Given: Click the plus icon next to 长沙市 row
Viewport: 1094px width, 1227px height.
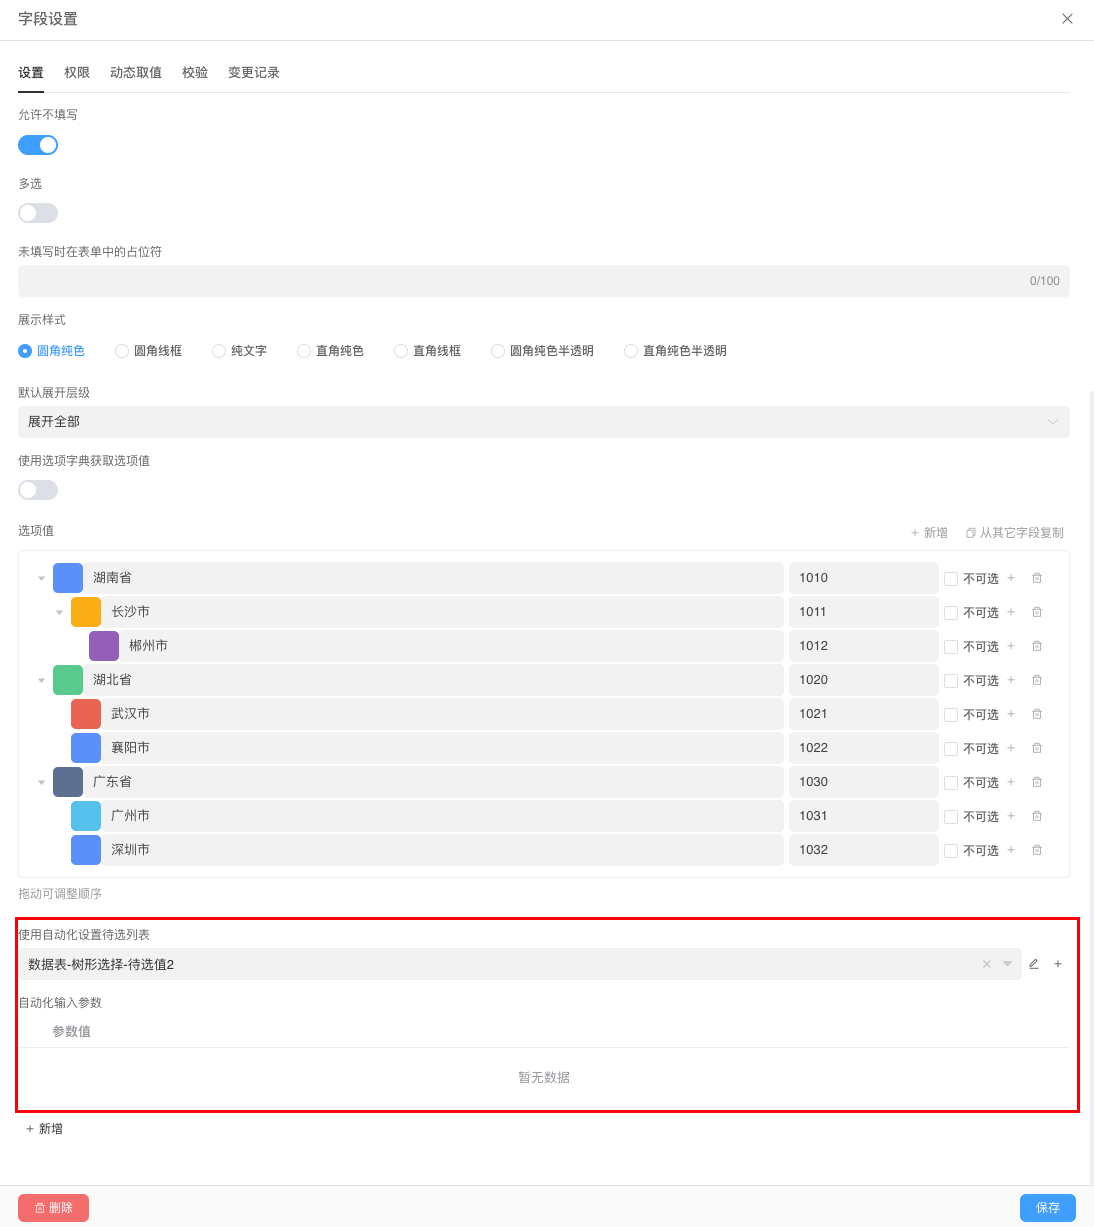Looking at the screenshot, I should (1011, 611).
